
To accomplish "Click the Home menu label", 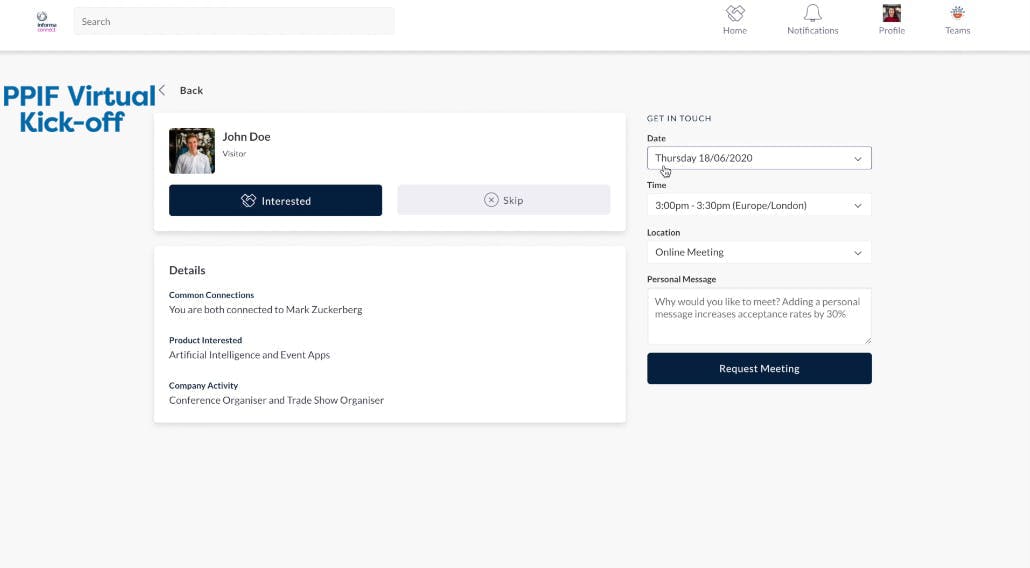I will pyautogui.click(x=735, y=31).
